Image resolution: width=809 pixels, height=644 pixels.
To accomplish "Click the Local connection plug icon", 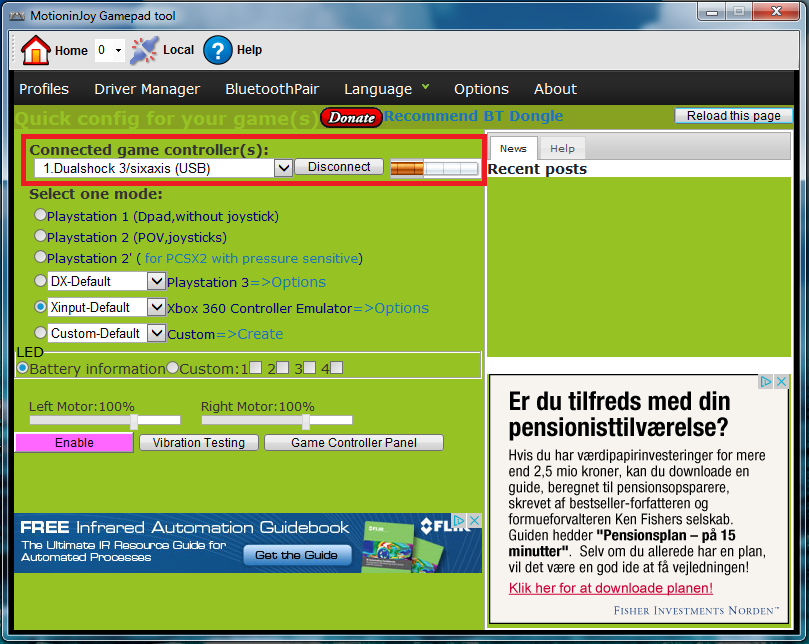I will tap(144, 50).
